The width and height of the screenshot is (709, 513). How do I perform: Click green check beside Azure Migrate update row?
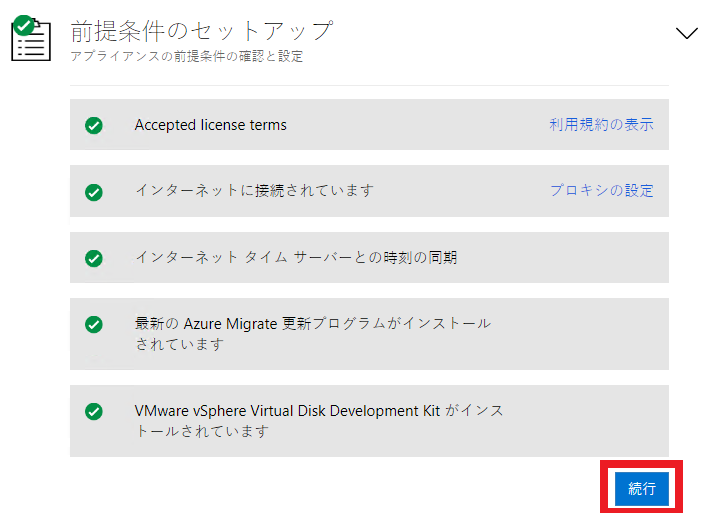94,324
